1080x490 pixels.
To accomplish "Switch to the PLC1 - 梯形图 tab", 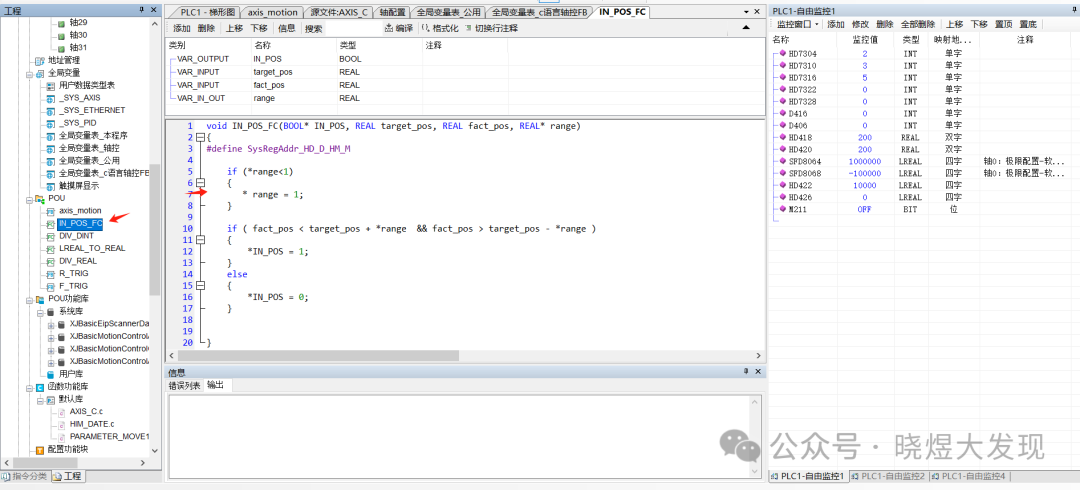I will tap(208, 12).
